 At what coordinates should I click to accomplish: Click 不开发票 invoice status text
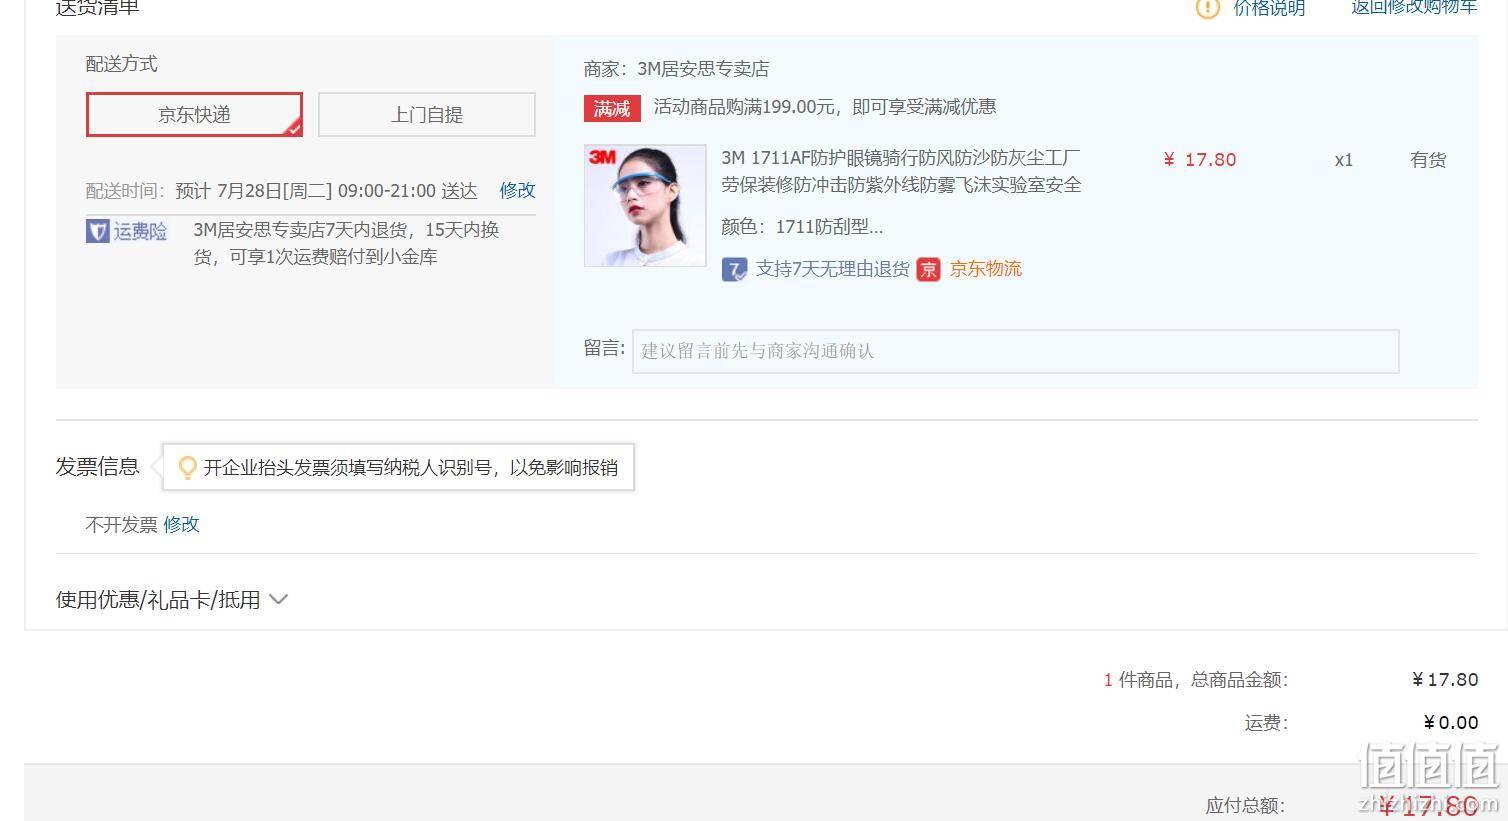click(121, 524)
